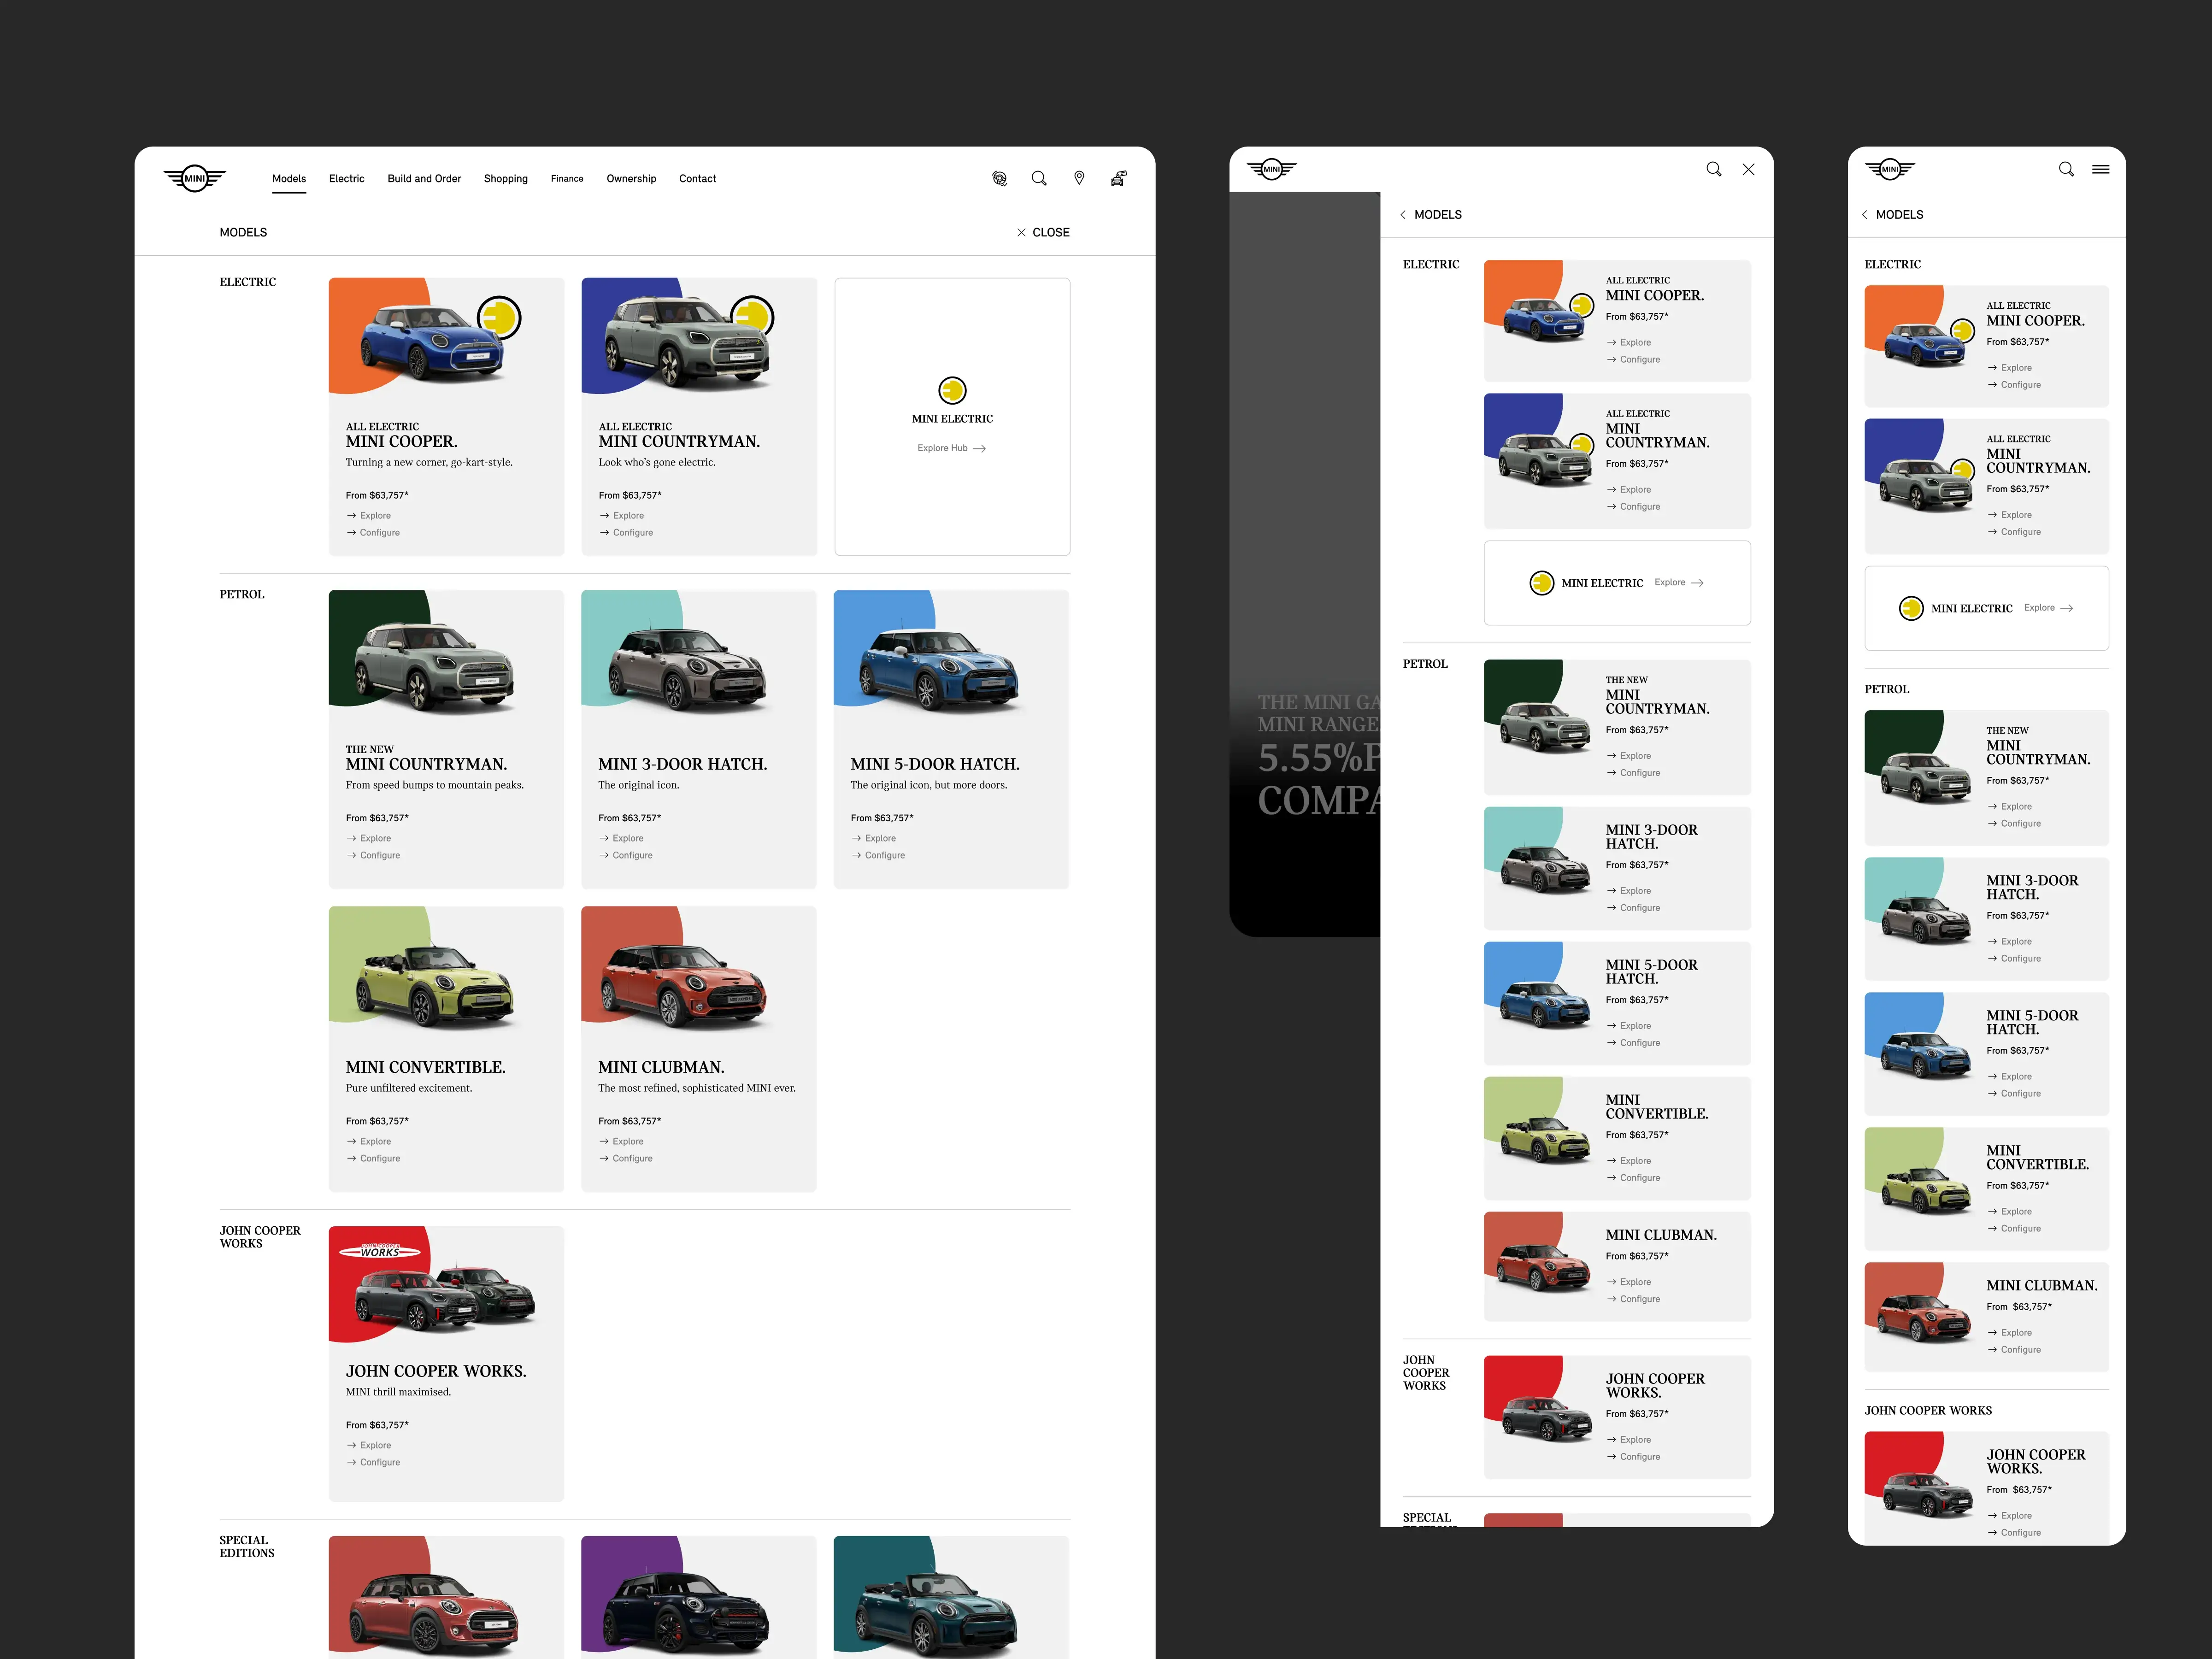The image size is (2212, 1659).
Task: Open the dealer locator pin icon
Action: [1079, 179]
